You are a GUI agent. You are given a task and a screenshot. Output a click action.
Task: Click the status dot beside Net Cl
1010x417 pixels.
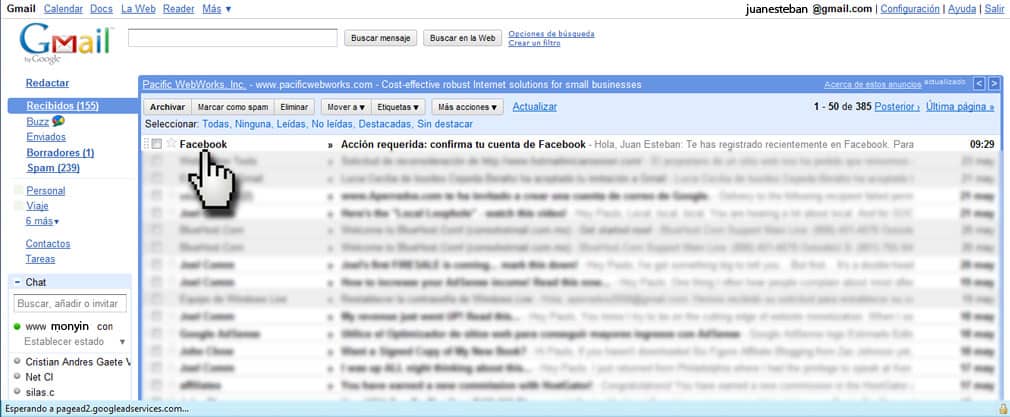17,376
